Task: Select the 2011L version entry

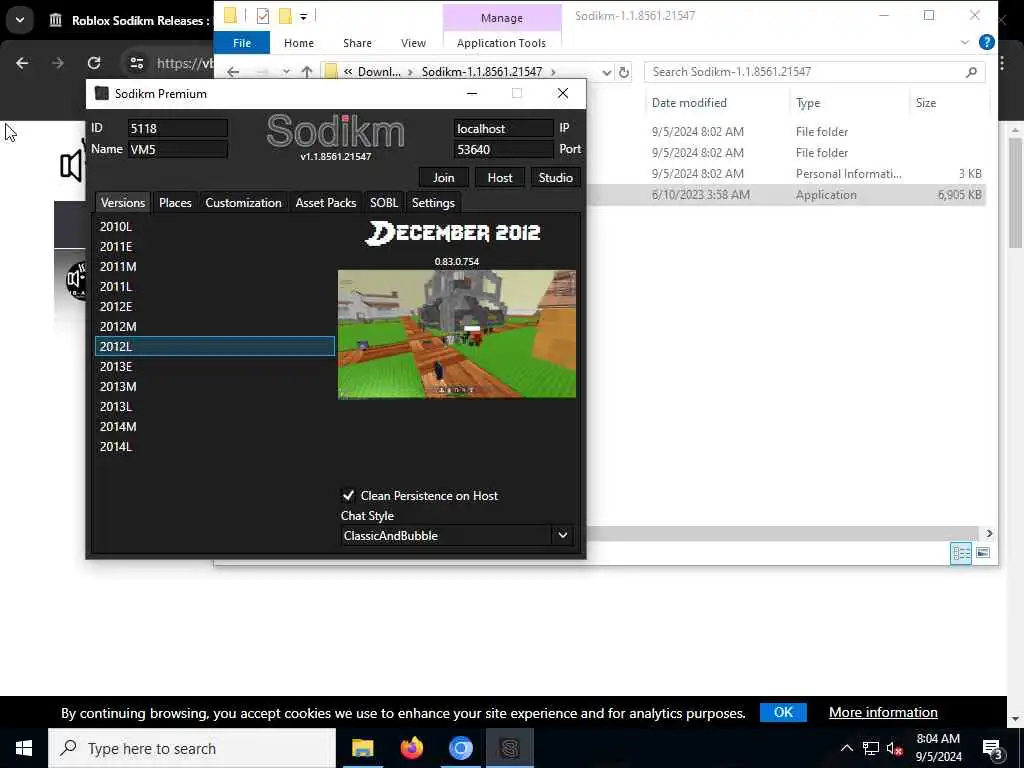Action: tap(215, 287)
